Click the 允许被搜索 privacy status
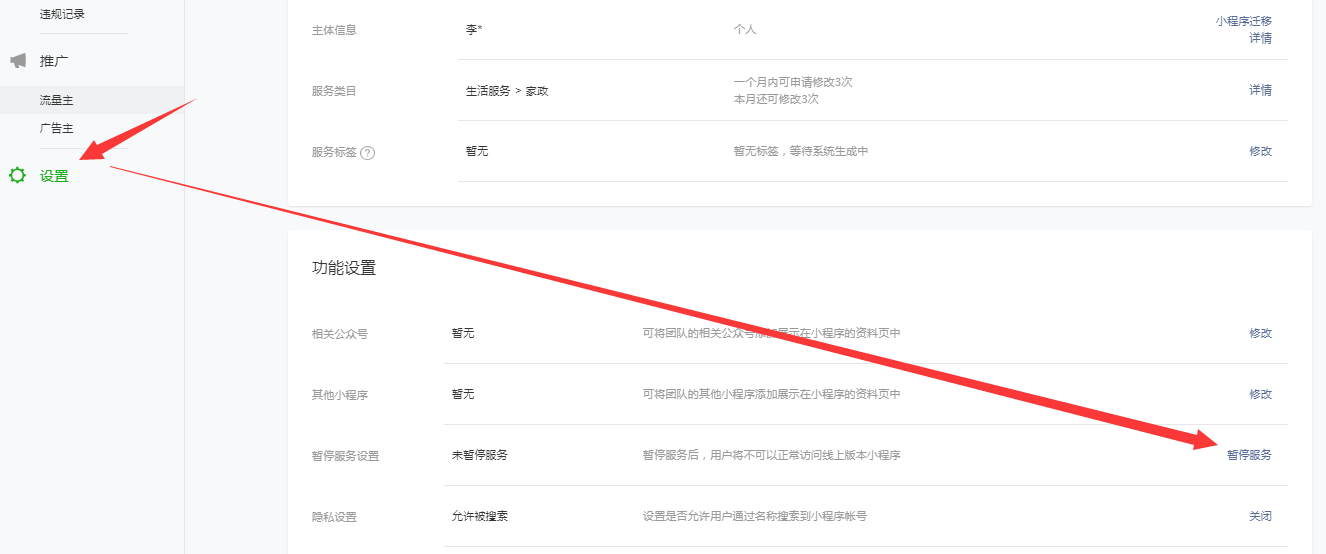1326x554 pixels. (480, 516)
